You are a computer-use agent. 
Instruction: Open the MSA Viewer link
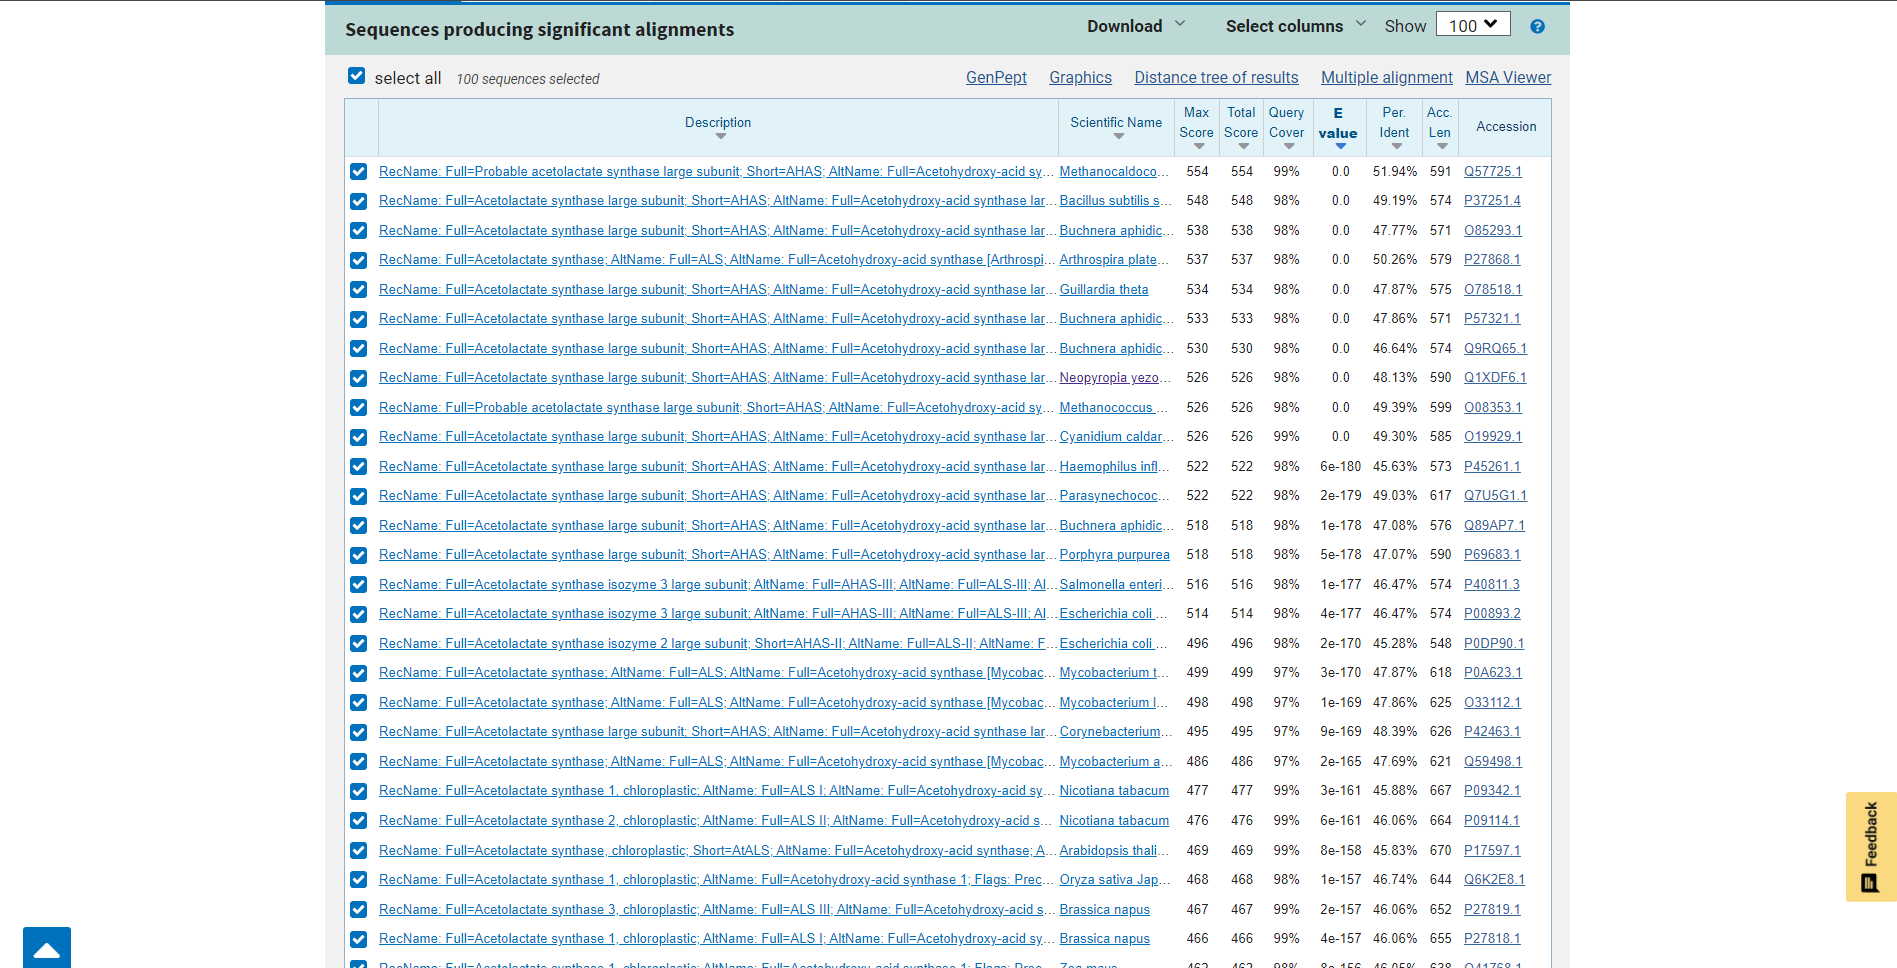pos(1508,77)
